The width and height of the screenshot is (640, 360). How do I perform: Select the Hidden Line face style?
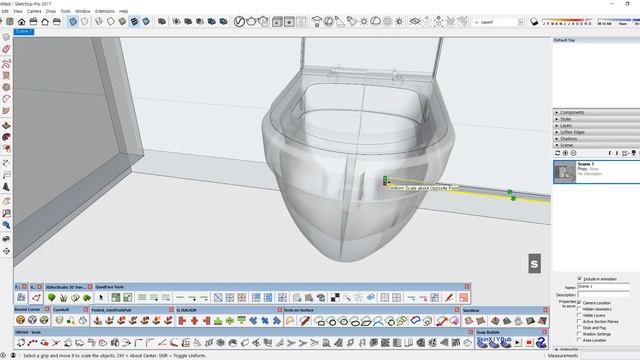(x=111, y=22)
